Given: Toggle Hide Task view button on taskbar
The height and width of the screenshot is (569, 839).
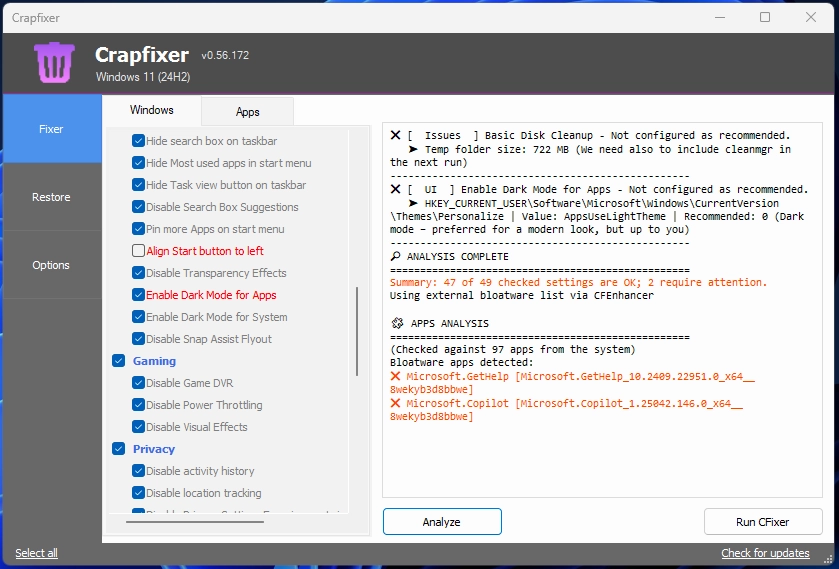Looking at the screenshot, I should click(138, 185).
